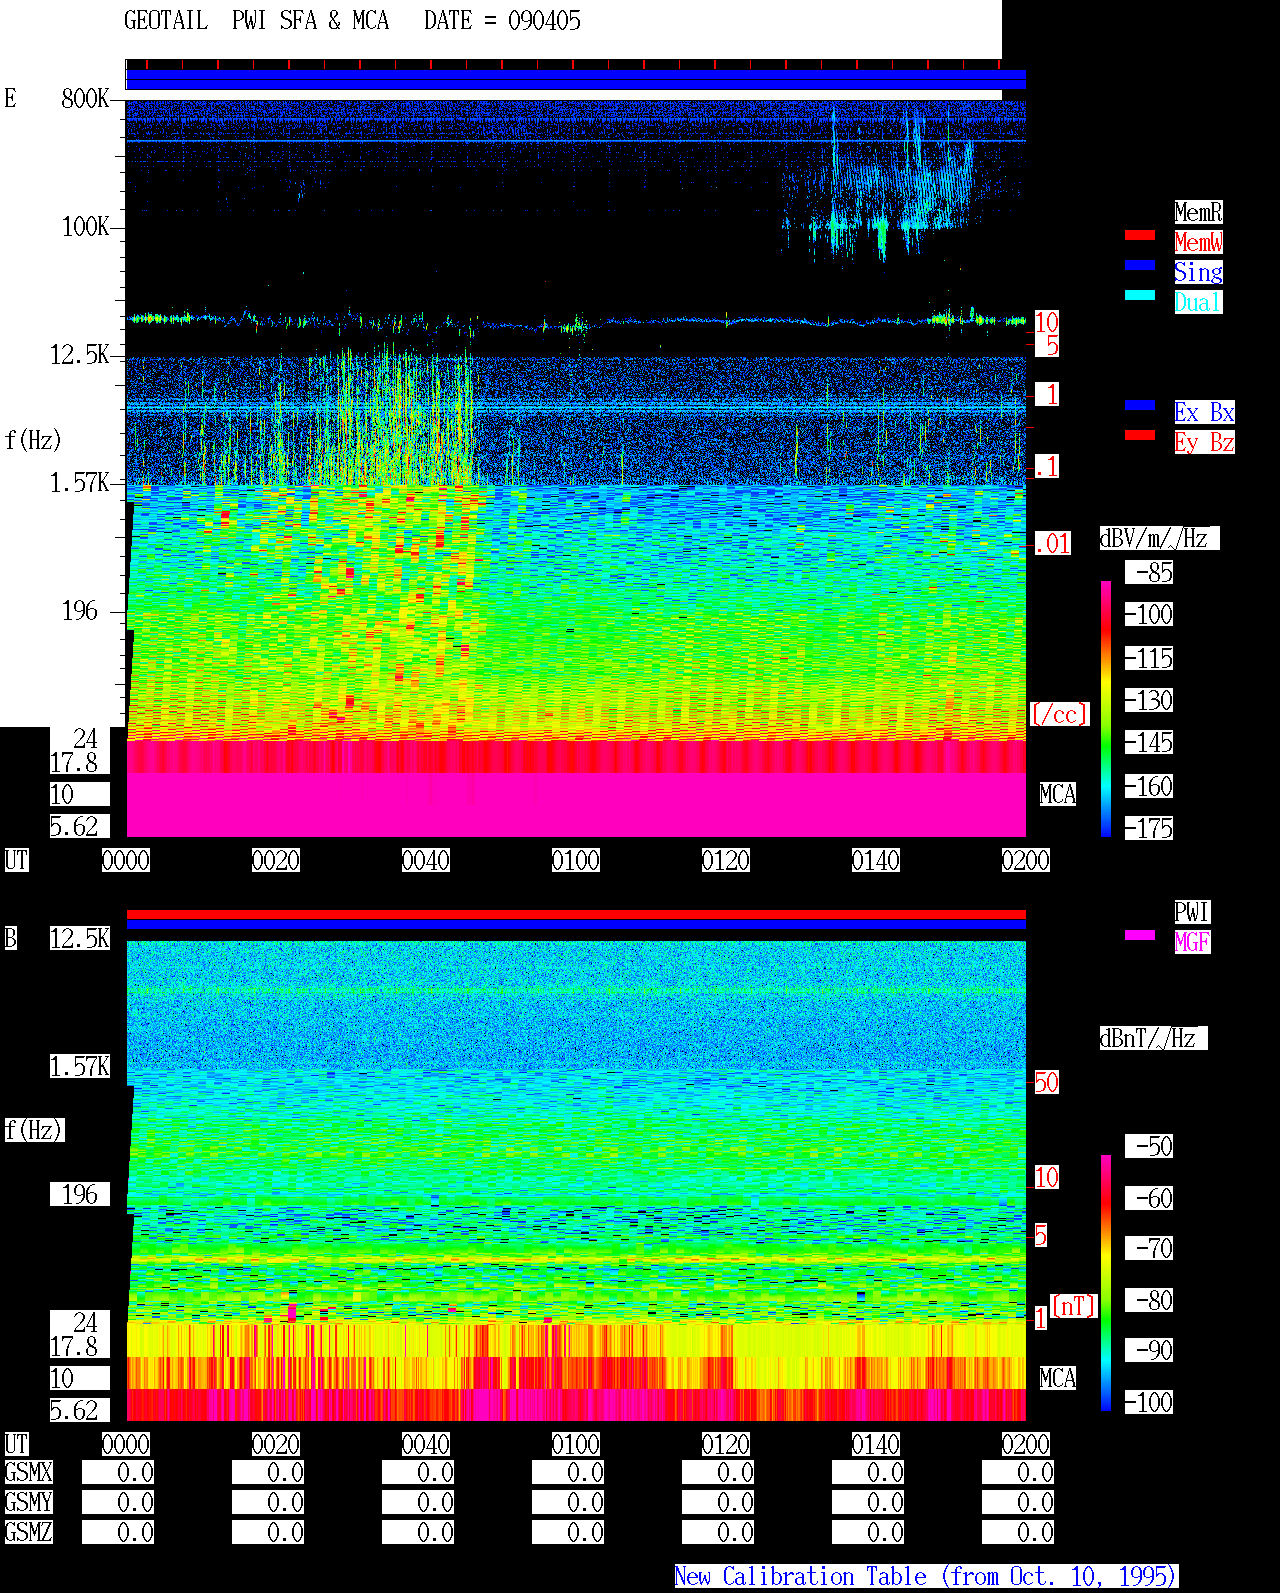Image resolution: width=1280 pixels, height=1593 pixels.
Task: Select the PWI legend label
Action: [x=1192, y=912]
